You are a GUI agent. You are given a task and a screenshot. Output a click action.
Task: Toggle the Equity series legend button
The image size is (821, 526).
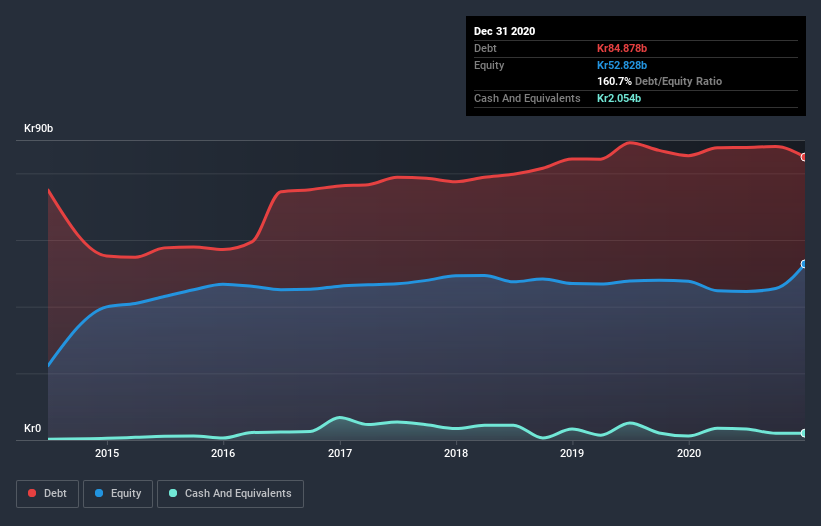(x=118, y=494)
